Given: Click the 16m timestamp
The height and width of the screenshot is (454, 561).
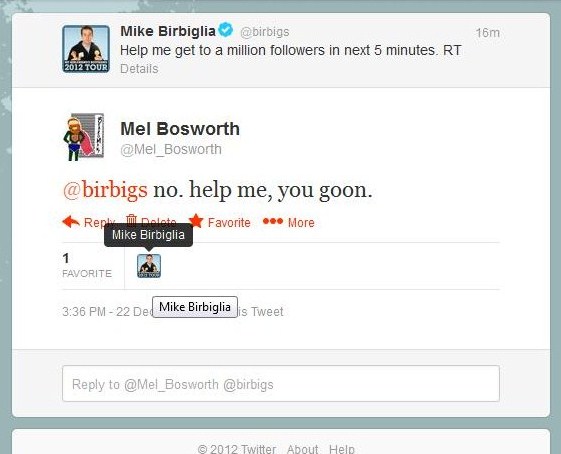Looking at the screenshot, I should point(488,33).
